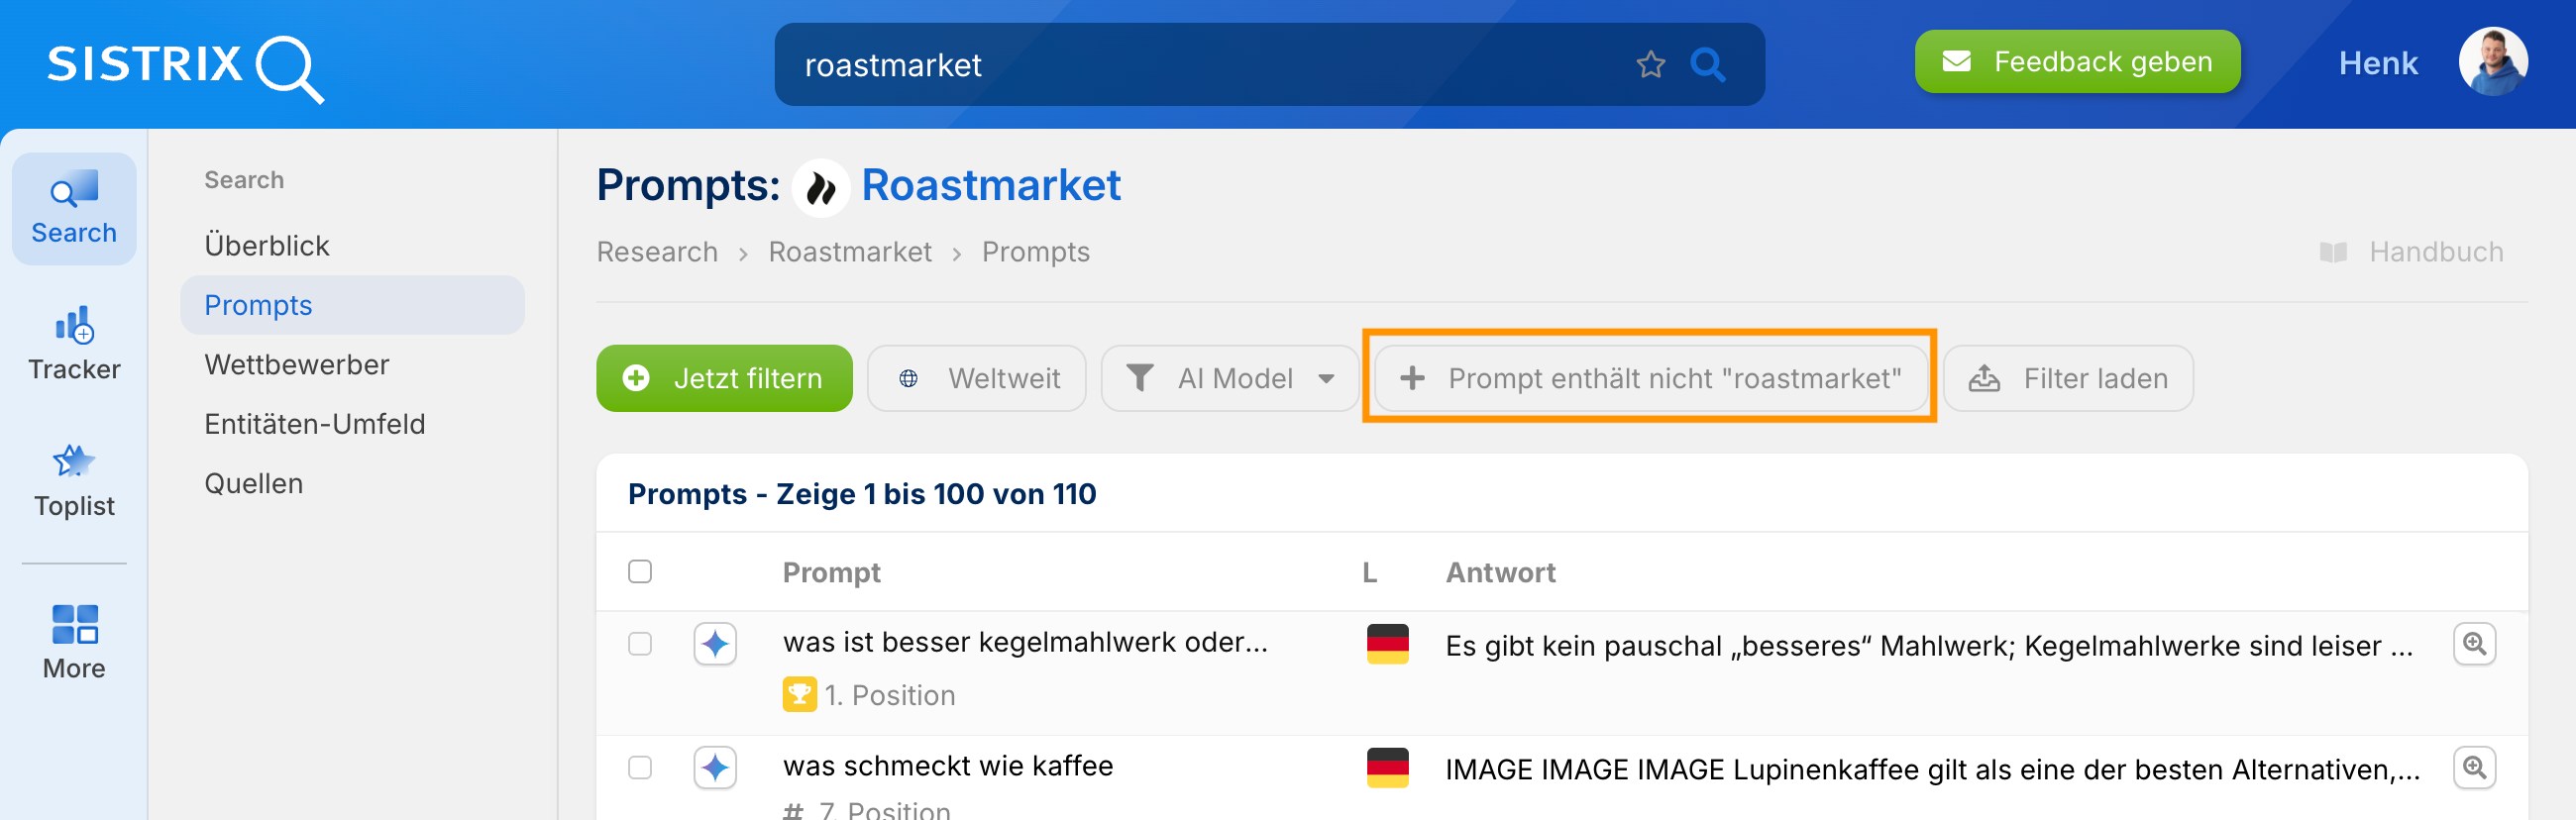Click German flag in 'was schmeckt wie kaffee' row

(x=1388, y=768)
